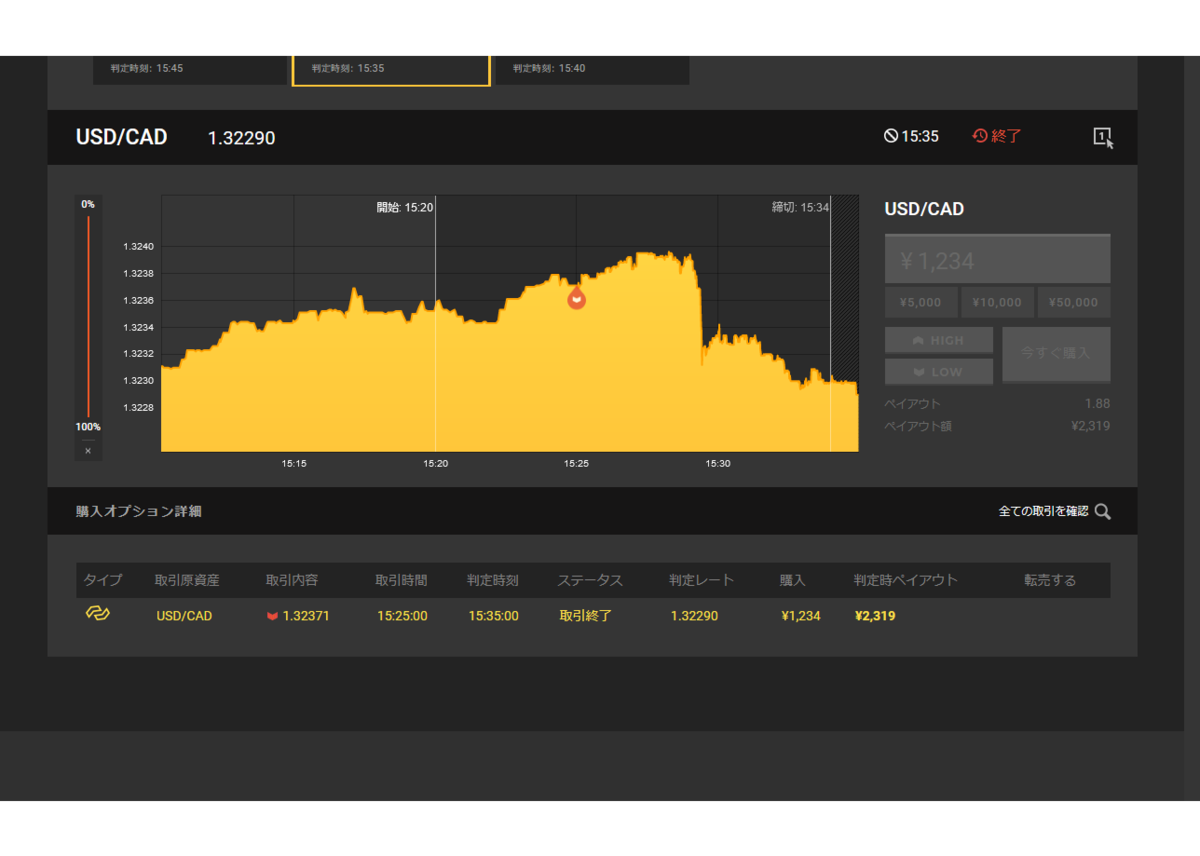
Task: Open the search magnifier for all trades
Action: pyautogui.click(x=1103, y=511)
